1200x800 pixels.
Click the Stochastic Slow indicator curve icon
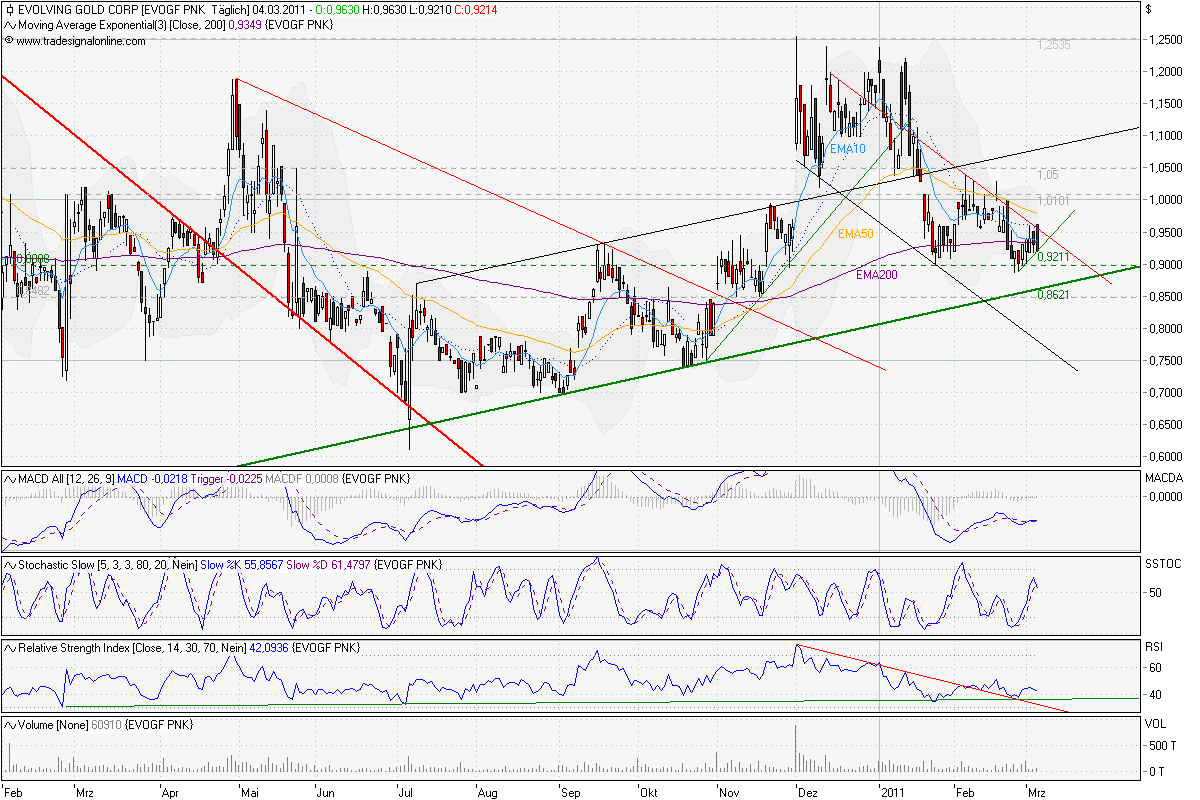(x=9, y=564)
